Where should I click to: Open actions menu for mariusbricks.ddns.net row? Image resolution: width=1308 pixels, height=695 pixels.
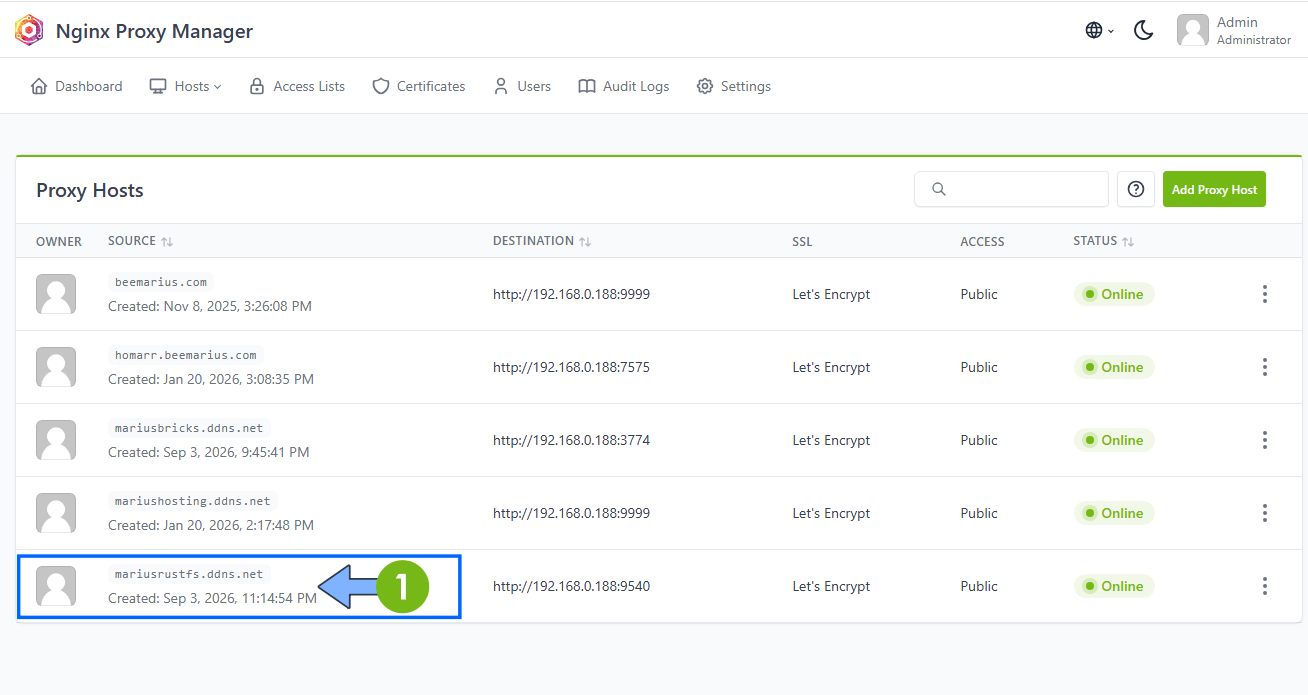tap(1265, 440)
